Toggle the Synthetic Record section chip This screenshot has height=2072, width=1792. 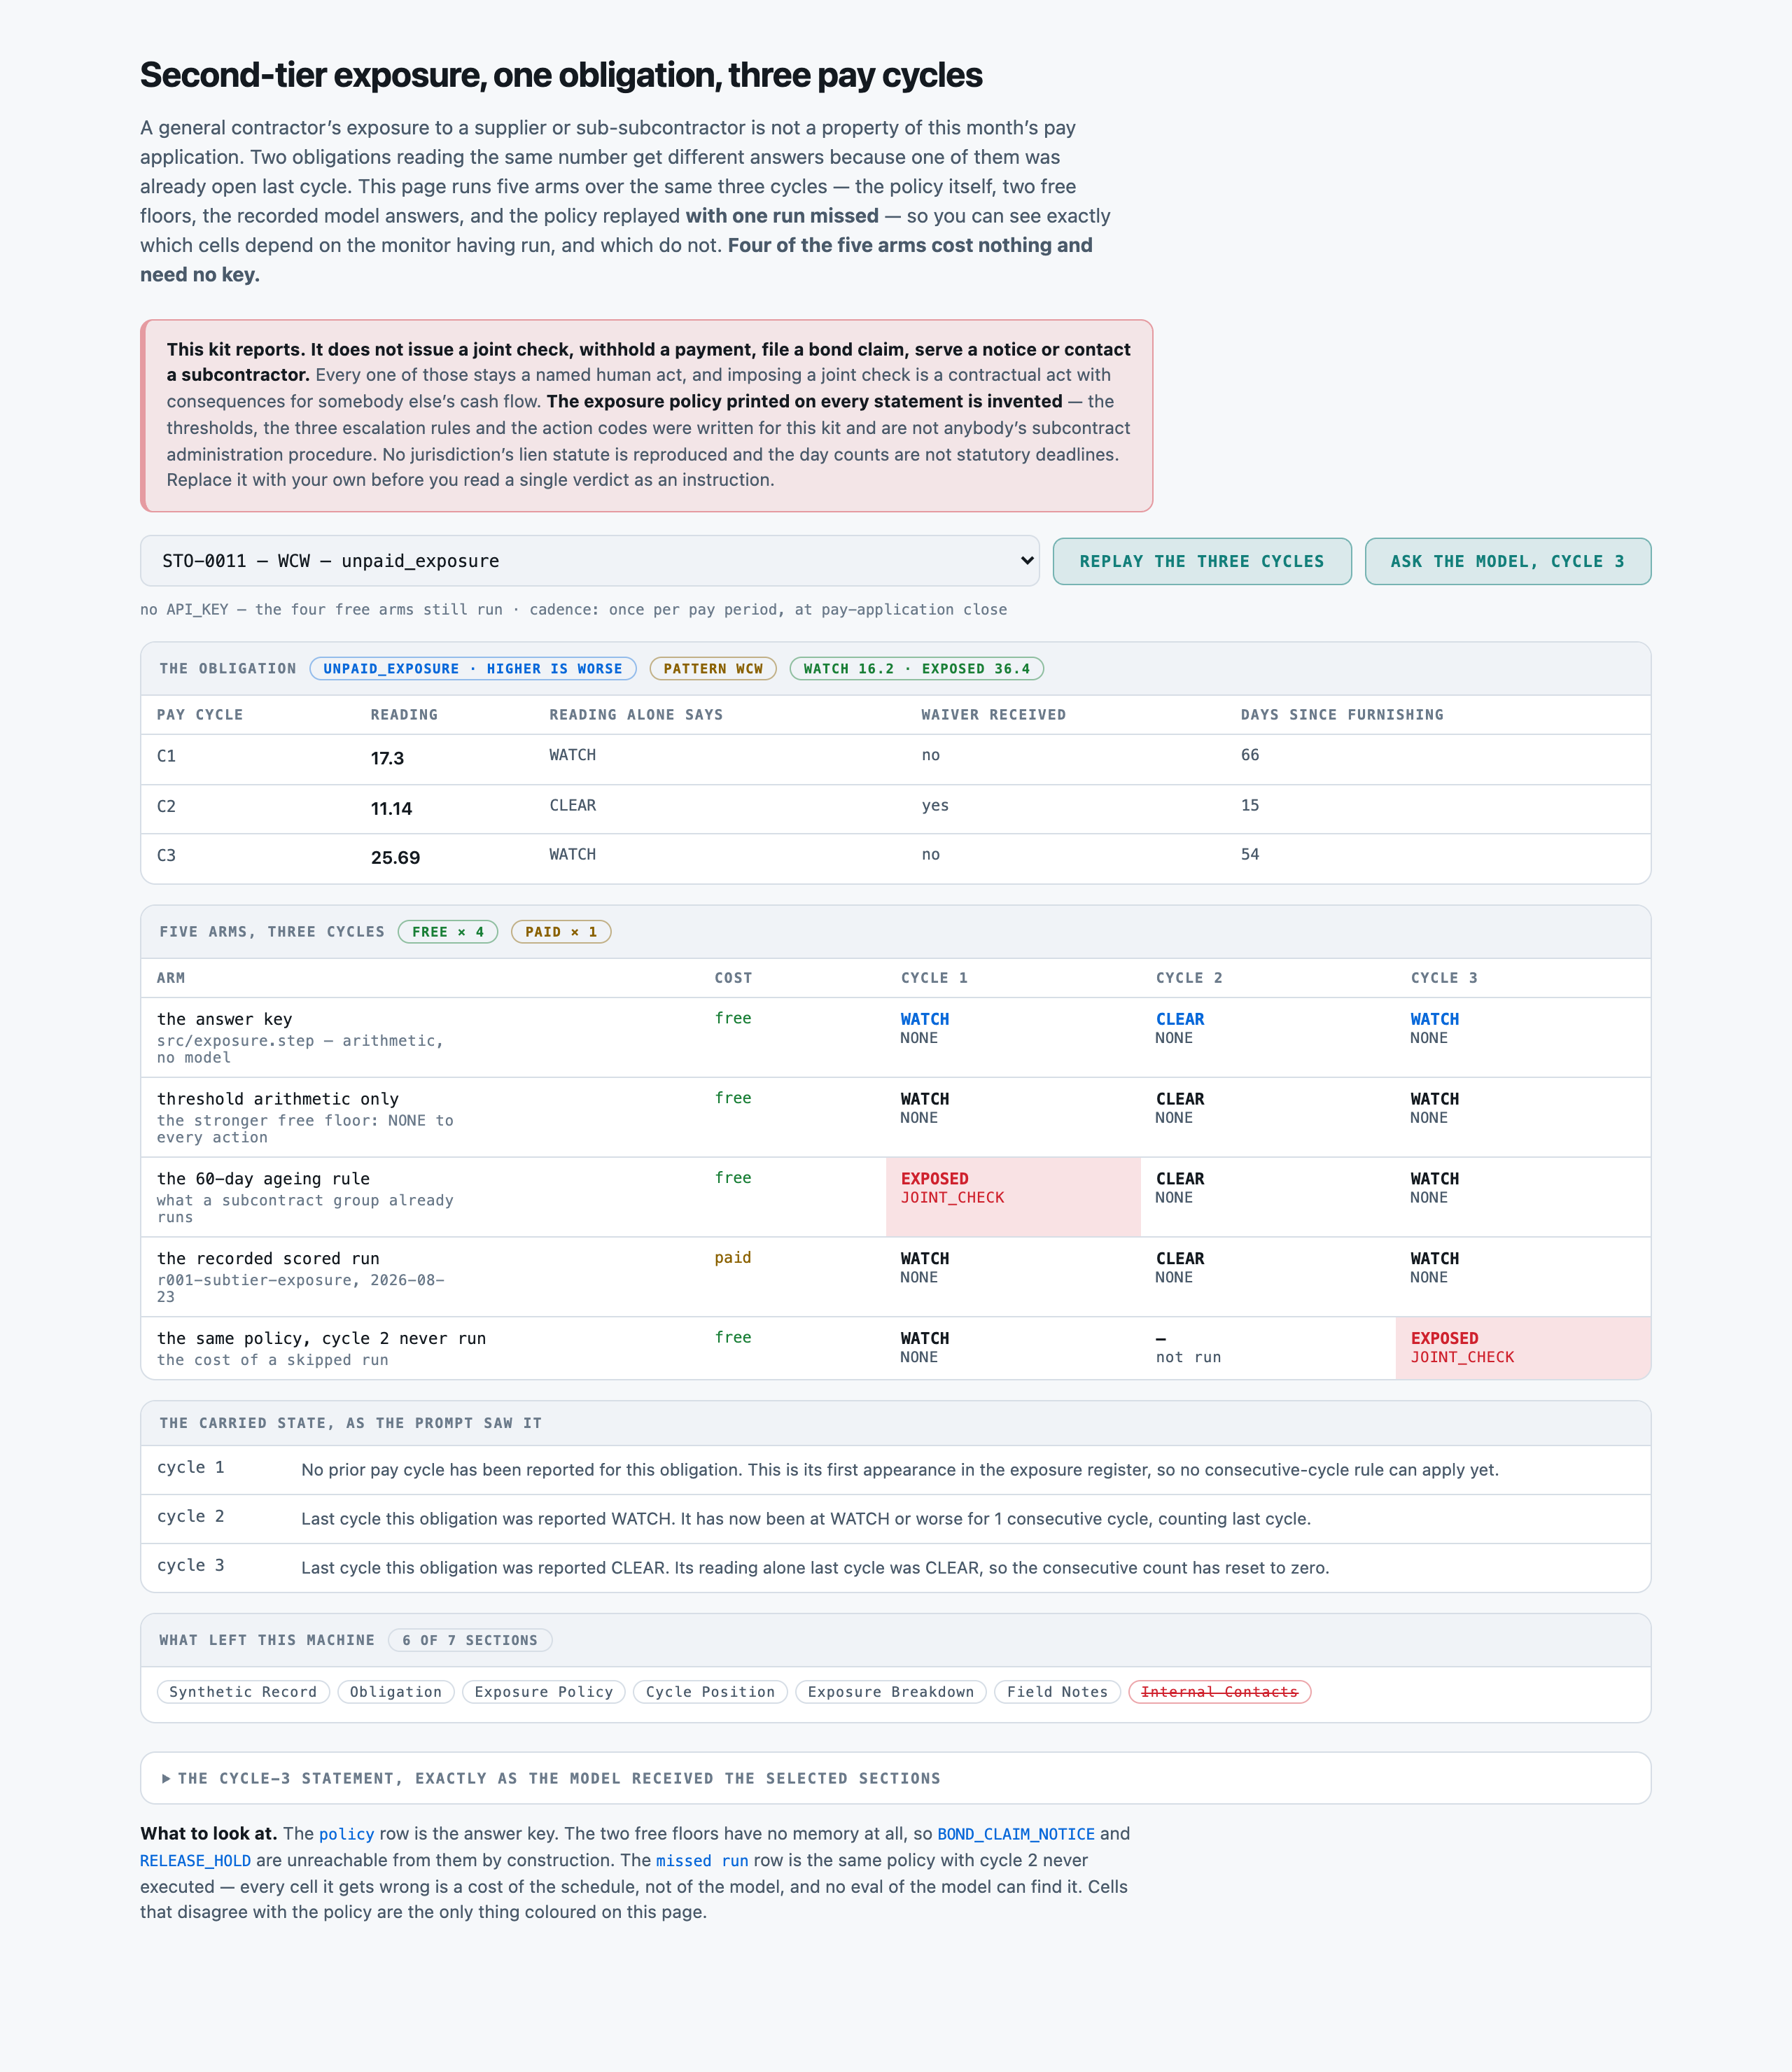tap(243, 1692)
